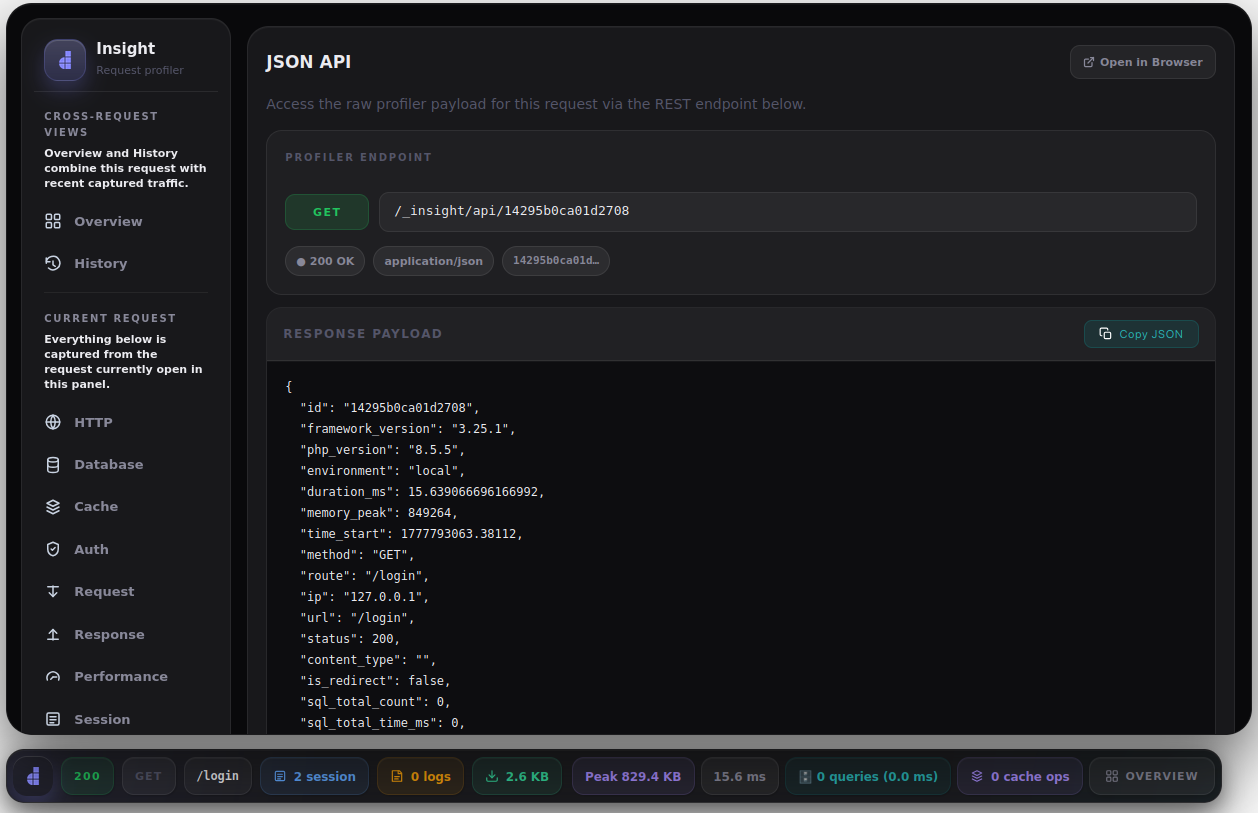Click the greyed GET badge in bottom toolbar
The width and height of the screenshot is (1258, 813).
[x=148, y=776]
